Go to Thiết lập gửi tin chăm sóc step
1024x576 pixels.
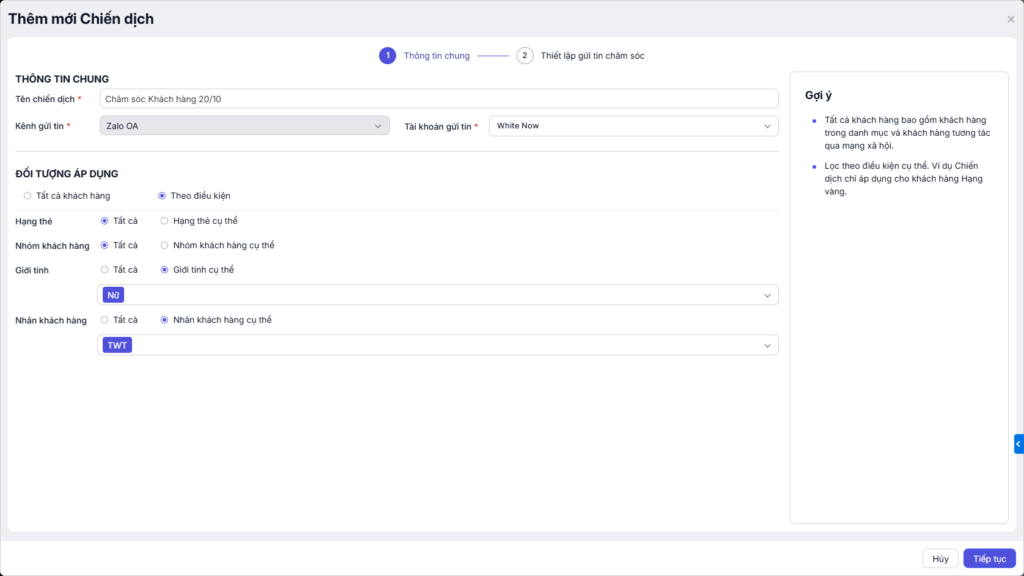(592, 56)
